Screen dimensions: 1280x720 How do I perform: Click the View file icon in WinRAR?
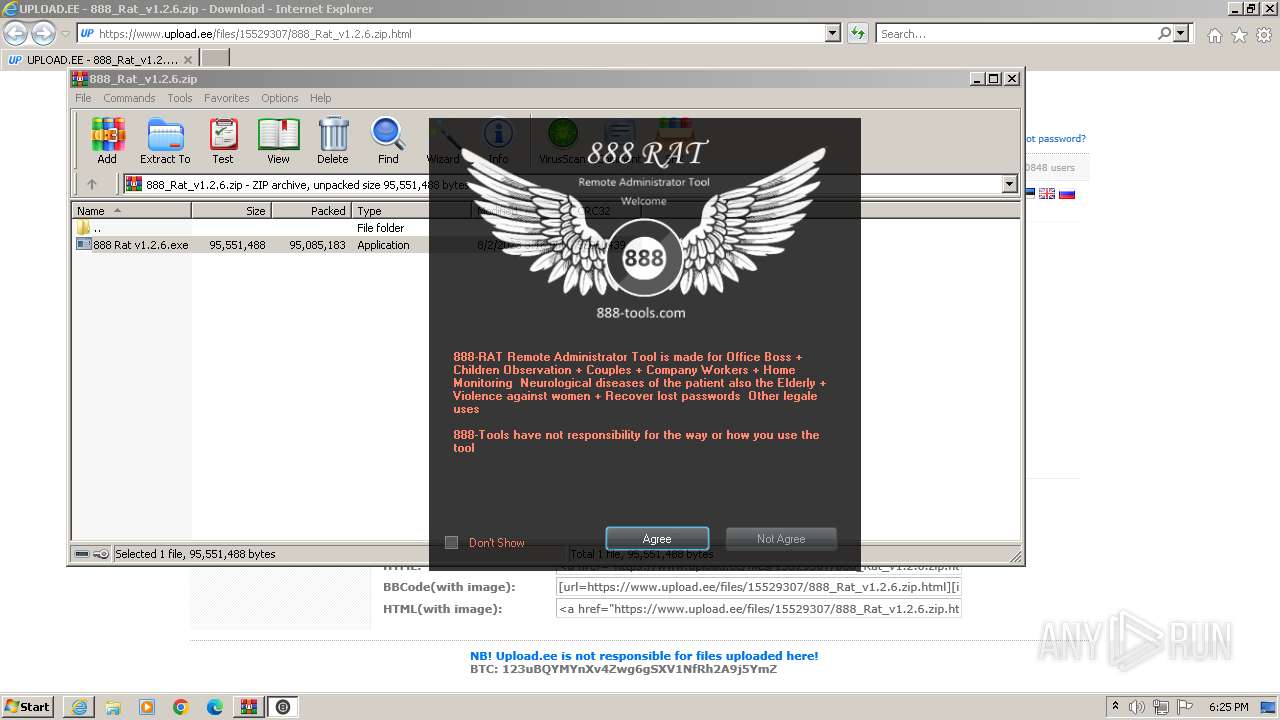click(x=278, y=141)
